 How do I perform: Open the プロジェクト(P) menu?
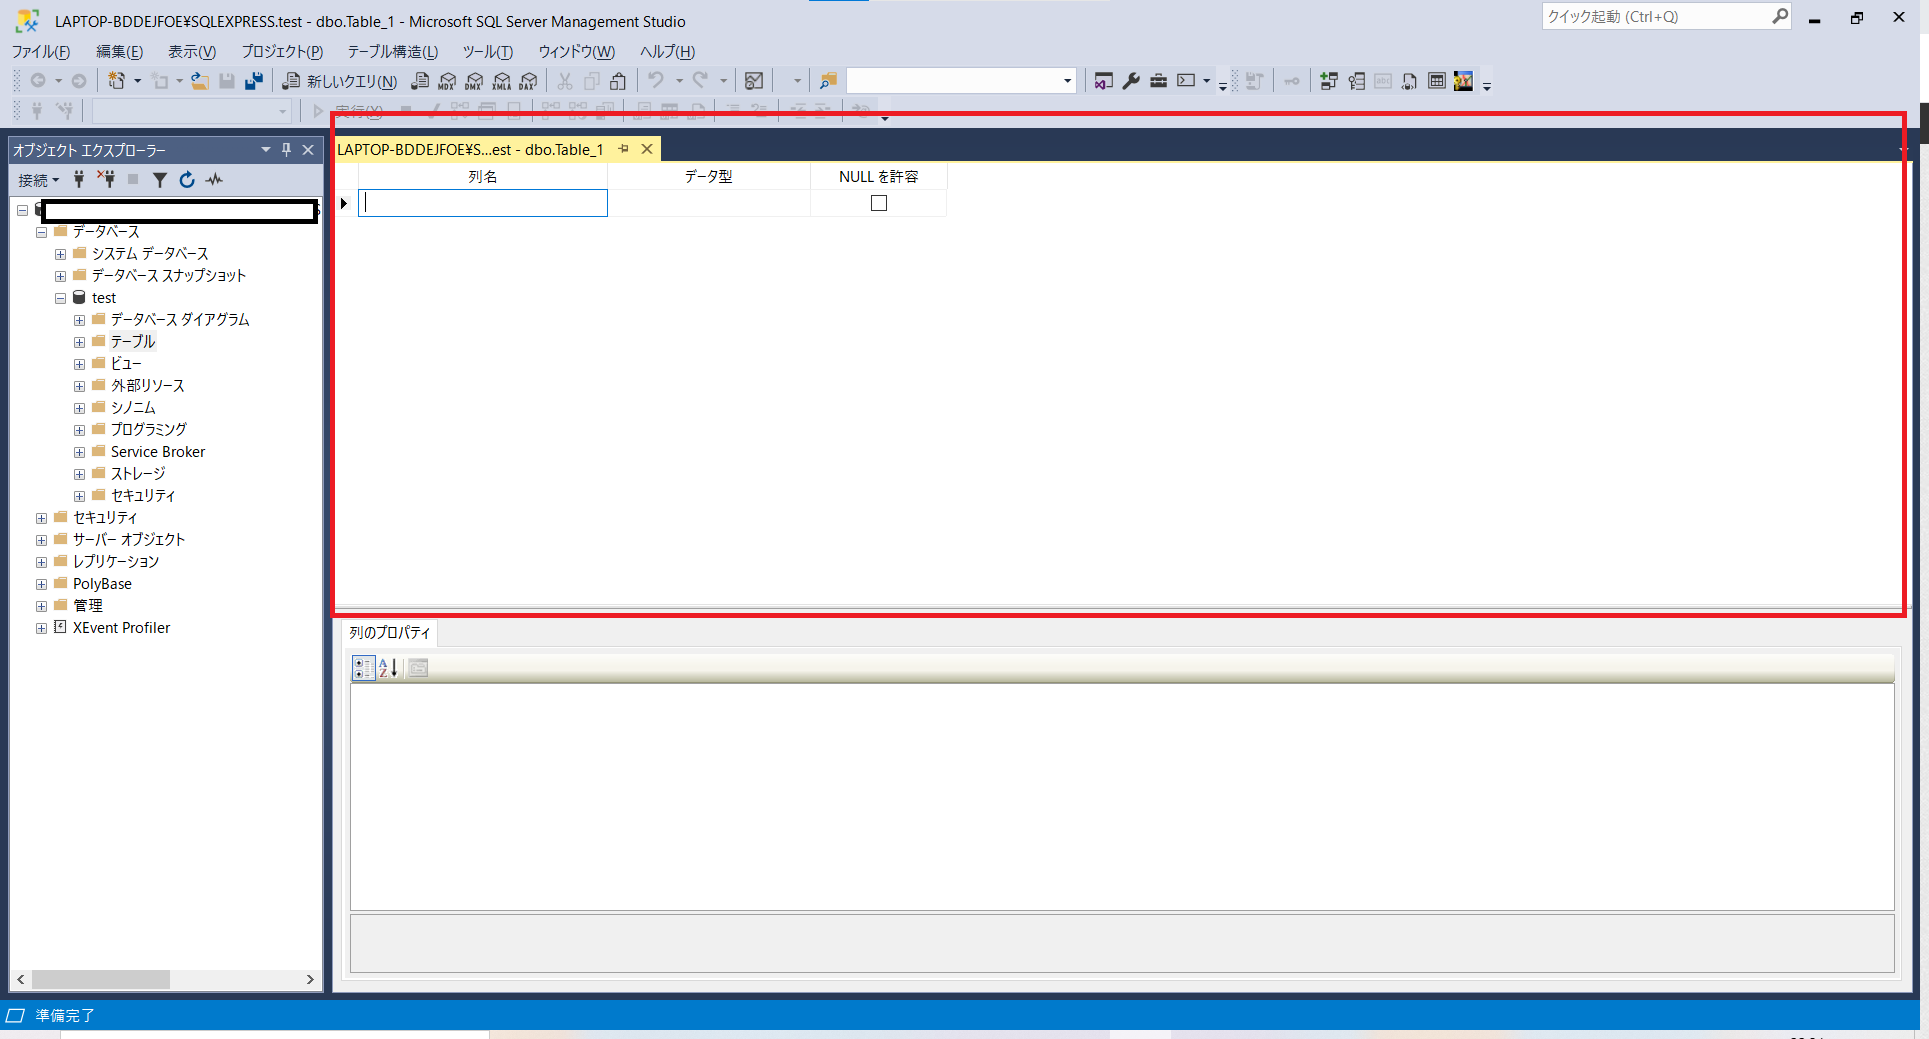282,52
